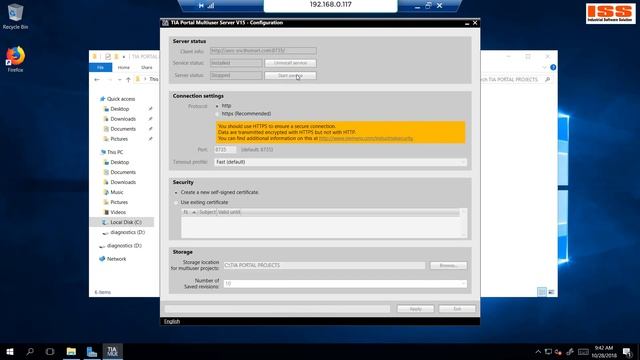Click the Start service button
Viewport: 640px width, 360px height.
[290, 76]
